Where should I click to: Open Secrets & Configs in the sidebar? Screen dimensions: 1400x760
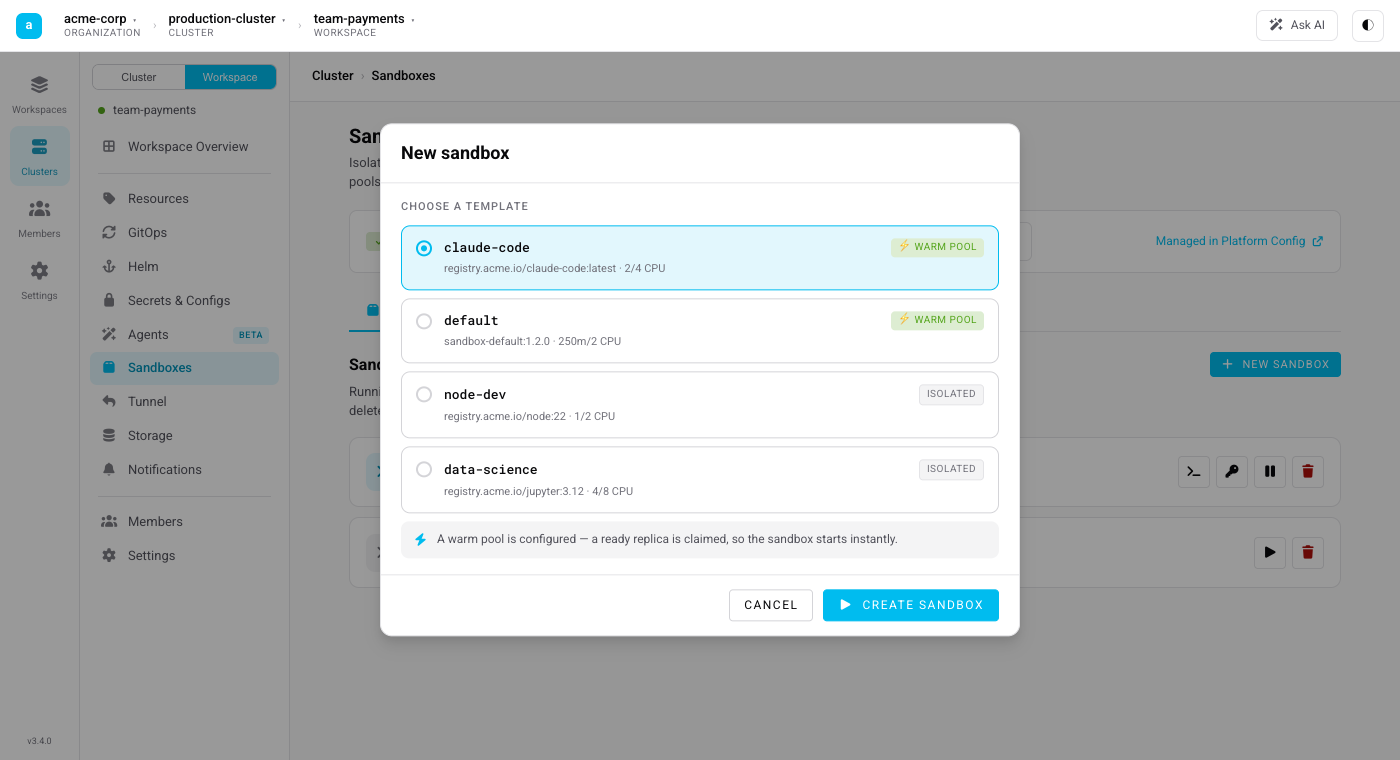click(x=185, y=301)
